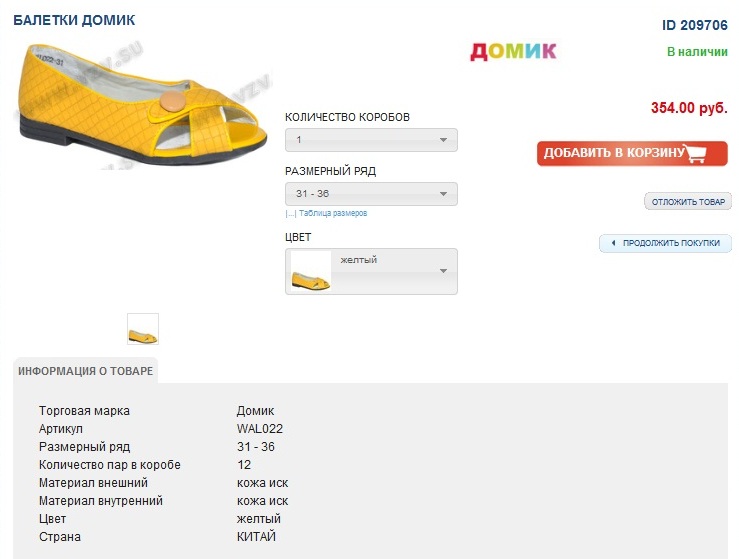Click the ОТЛОЖИТЬ ТОВАР button

(x=688, y=202)
